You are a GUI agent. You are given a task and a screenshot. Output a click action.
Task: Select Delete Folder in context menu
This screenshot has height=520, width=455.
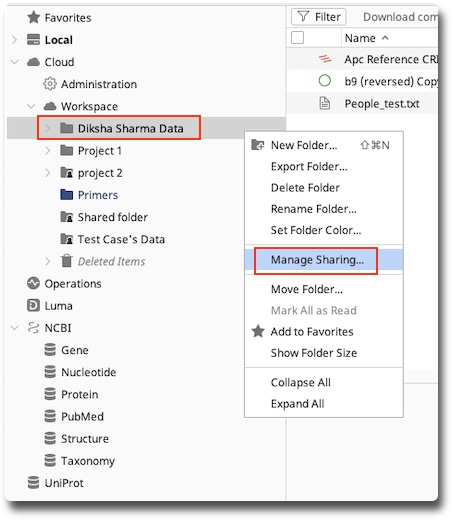[x=324, y=188]
